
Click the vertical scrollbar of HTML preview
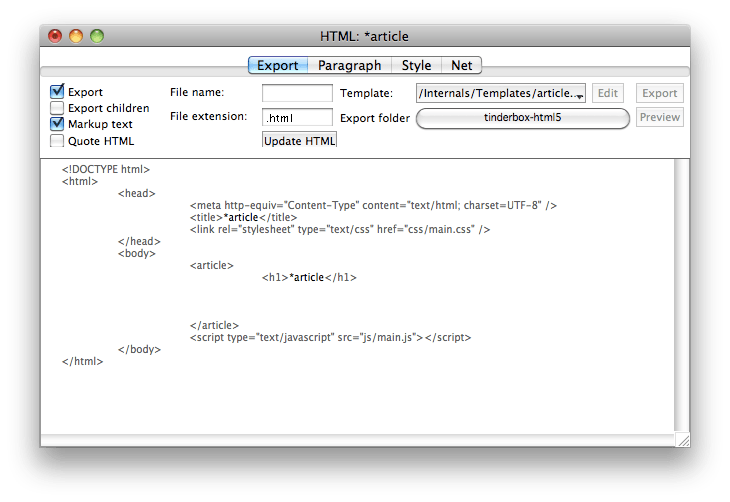tap(682, 296)
